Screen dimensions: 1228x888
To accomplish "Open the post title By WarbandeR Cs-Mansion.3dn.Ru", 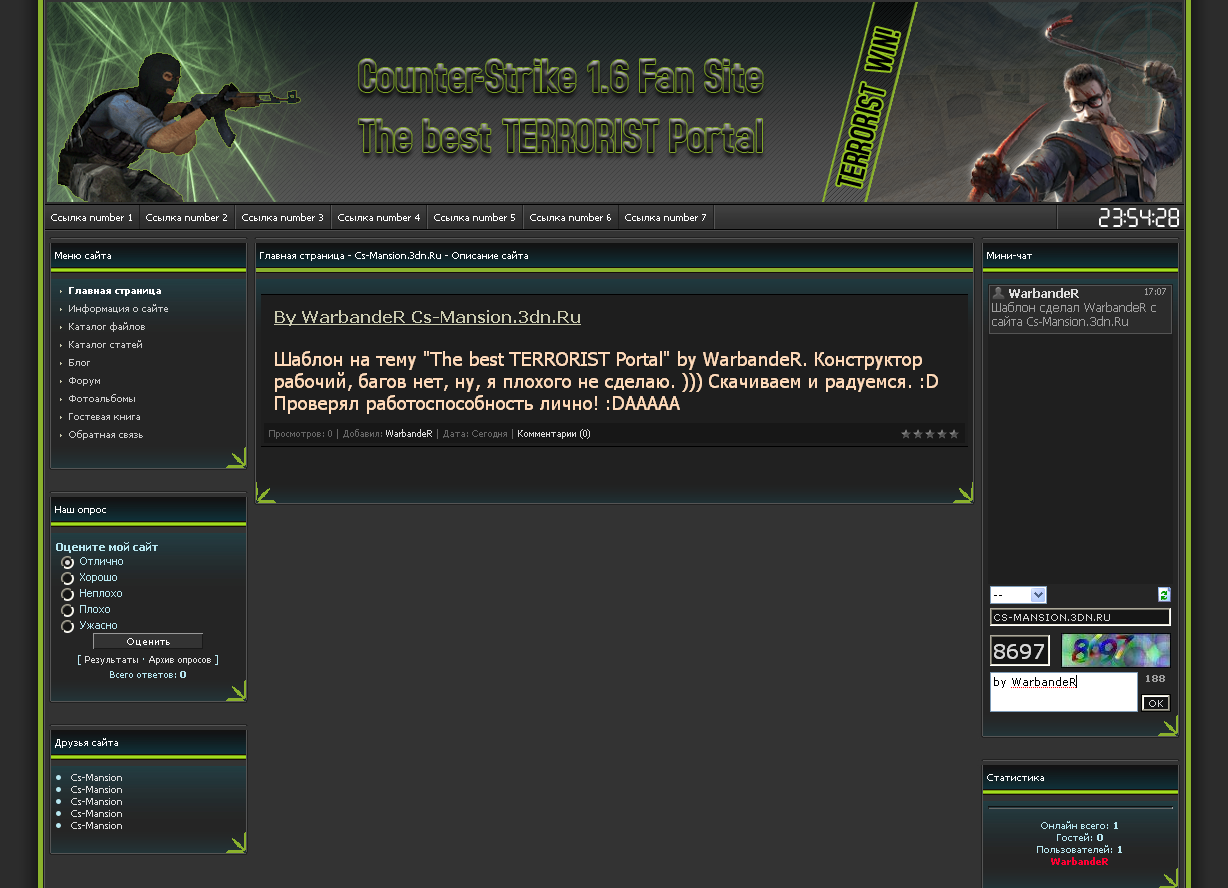I will point(427,317).
